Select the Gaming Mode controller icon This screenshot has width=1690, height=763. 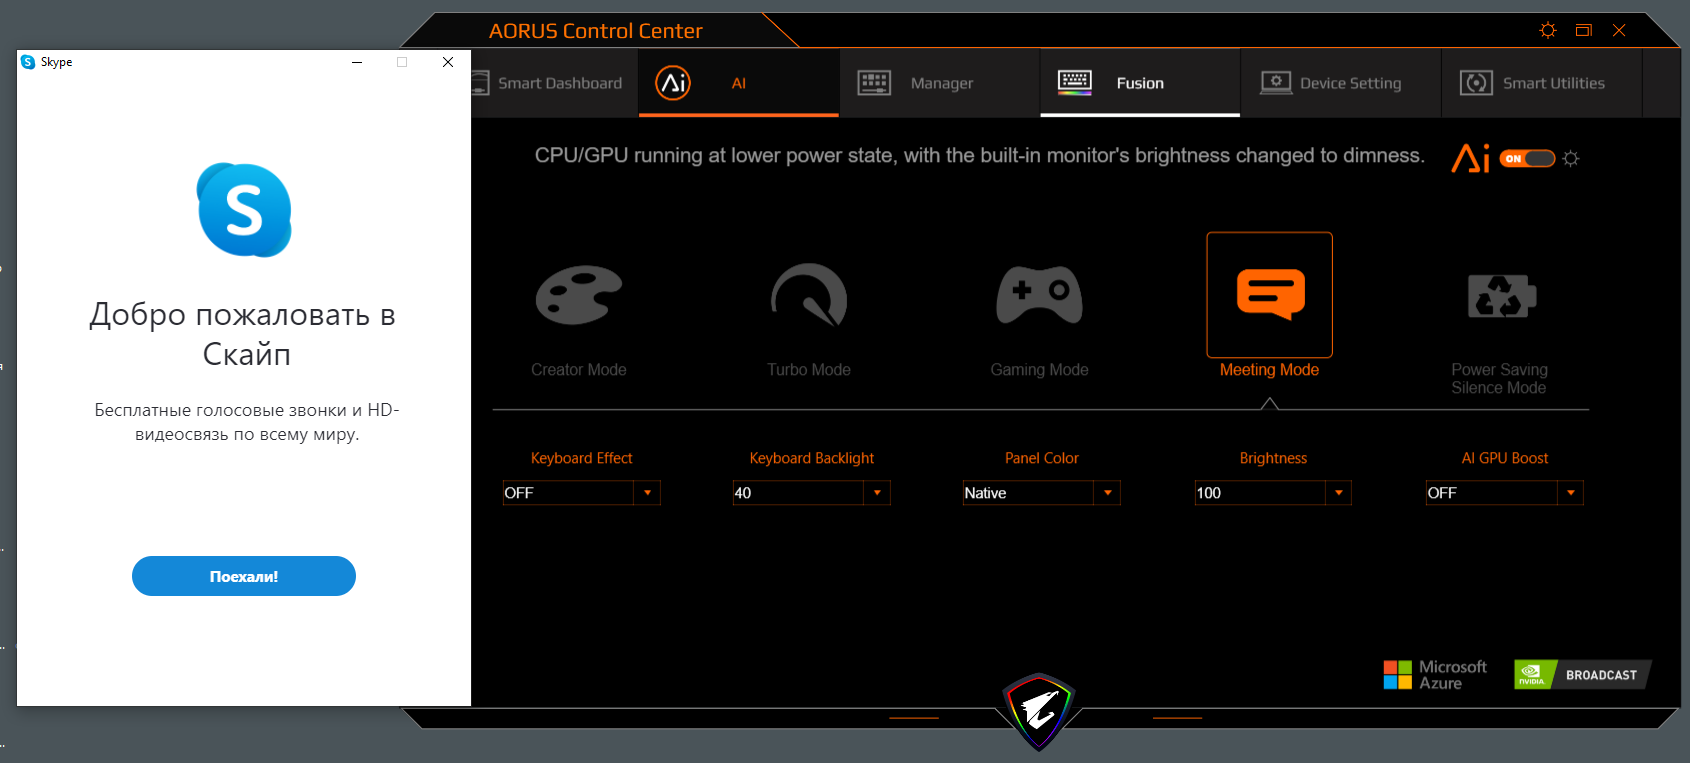click(1039, 295)
